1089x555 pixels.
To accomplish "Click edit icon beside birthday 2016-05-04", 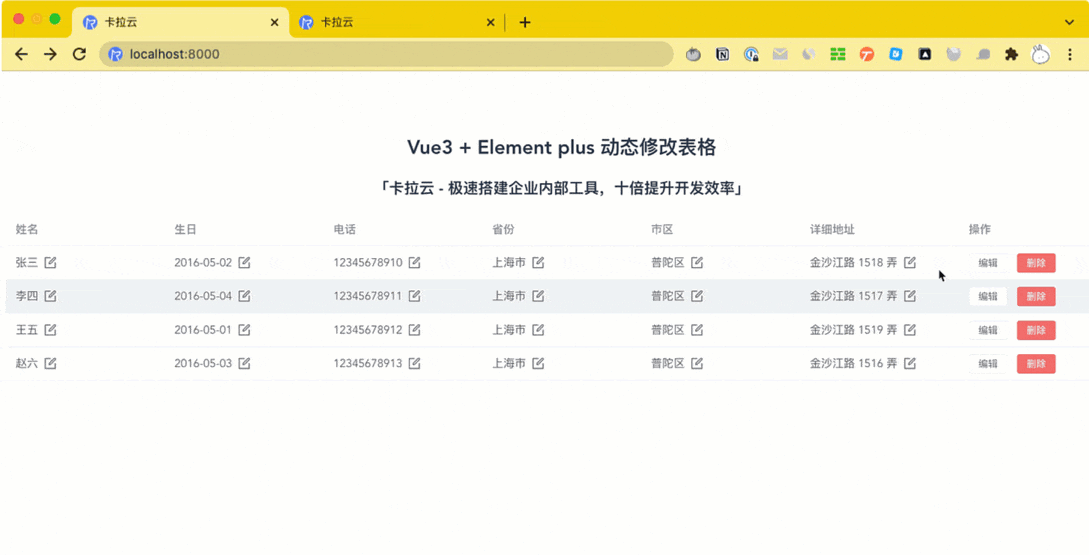I will (244, 296).
